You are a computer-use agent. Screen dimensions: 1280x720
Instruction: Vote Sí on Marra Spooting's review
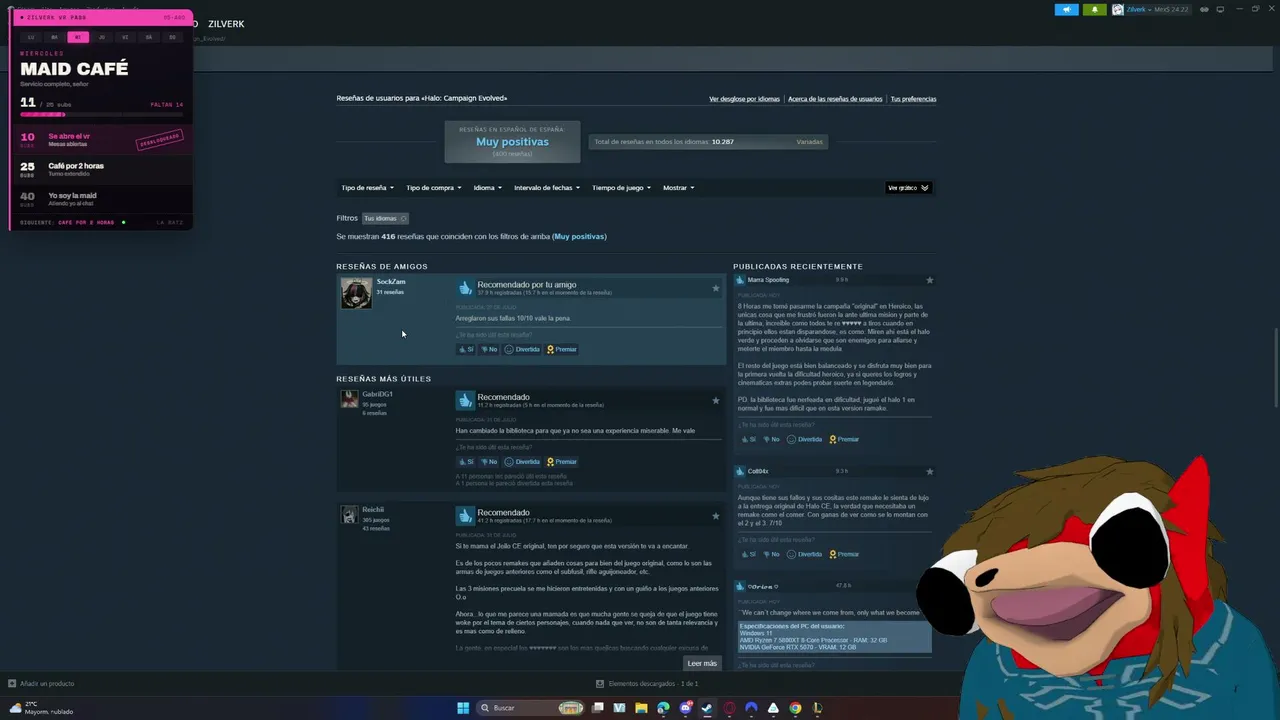click(749, 439)
